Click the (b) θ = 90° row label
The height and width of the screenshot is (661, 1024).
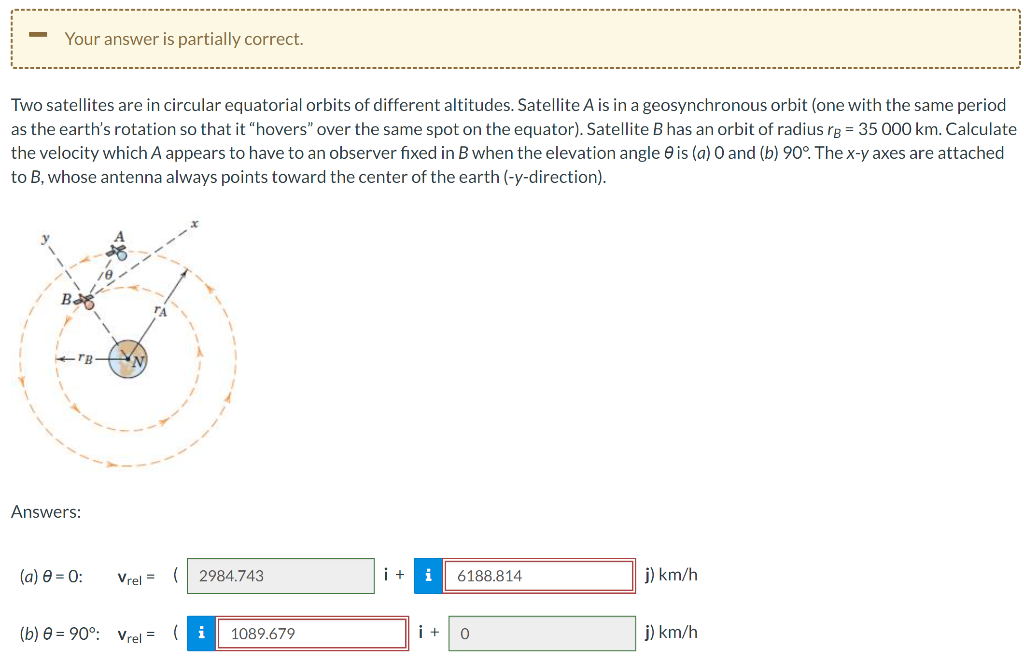tap(60, 632)
